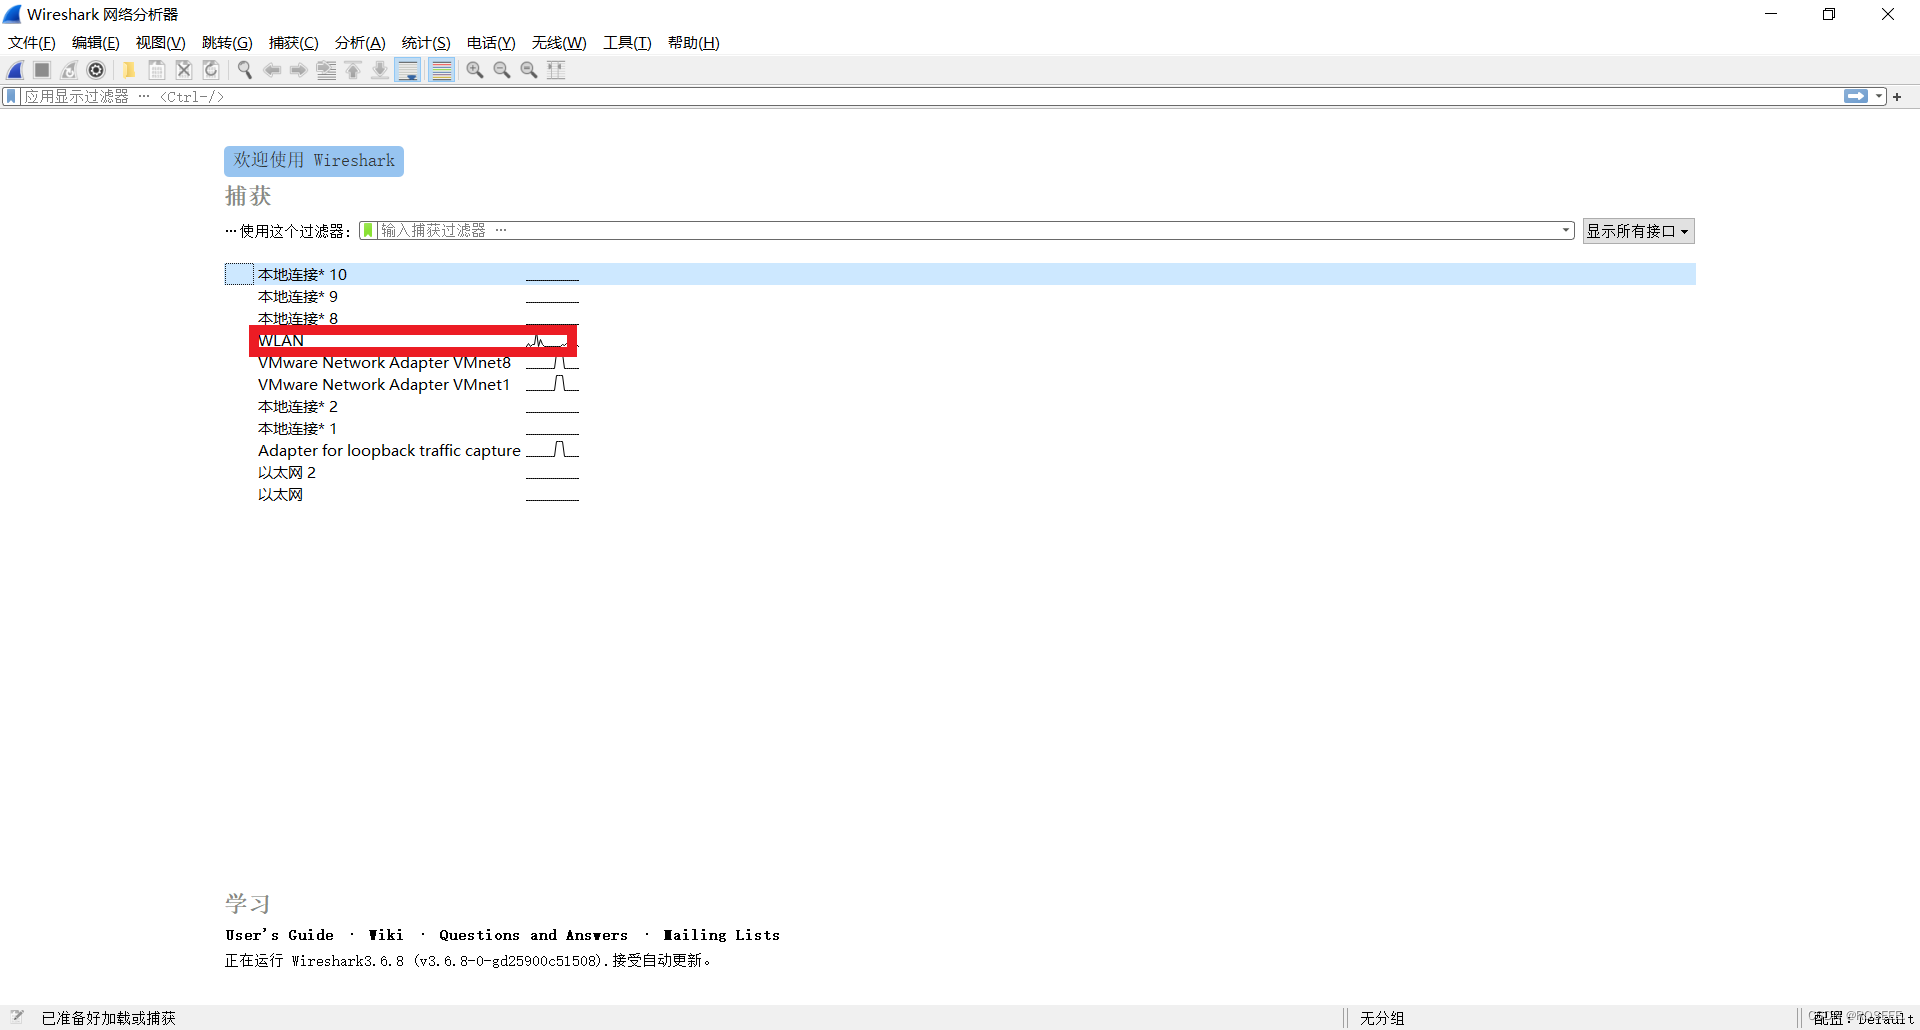Expand the capture filter history dropdown
This screenshot has height=1030, width=1920.
tap(1566, 231)
